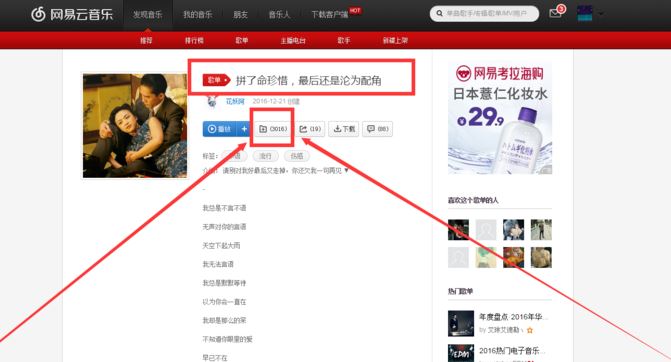The height and width of the screenshot is (362, 671).
Task: Click cover of 2016热门电子音乐 playlist
Action: [x=461, y=353]
